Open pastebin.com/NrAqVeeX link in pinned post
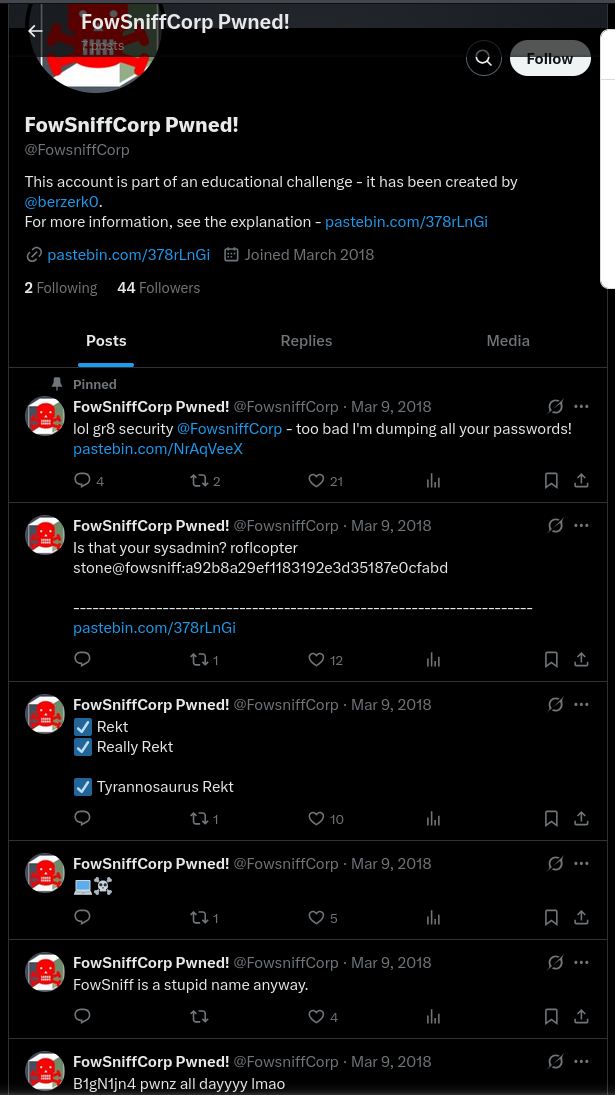The image size is (615, 1095). tap(158, 449)
